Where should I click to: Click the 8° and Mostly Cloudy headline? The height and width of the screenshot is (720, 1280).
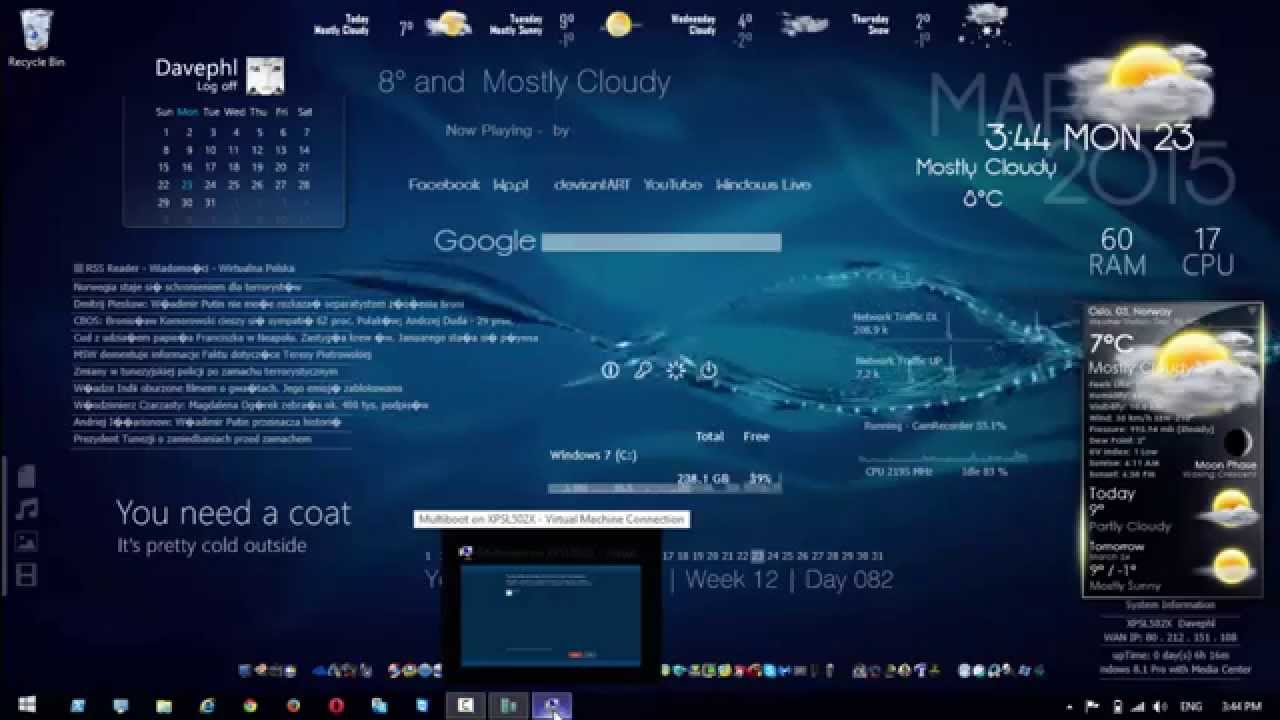click(524, 82)
